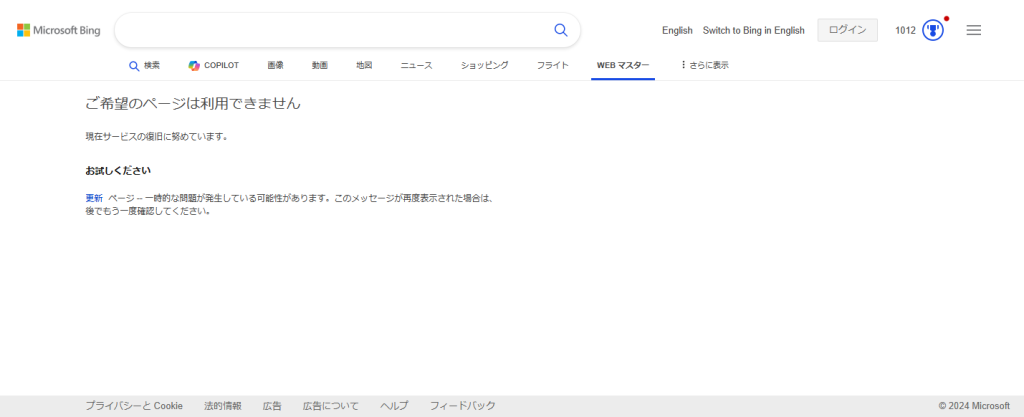Click the 1012 rewards points count

[905, 30]
